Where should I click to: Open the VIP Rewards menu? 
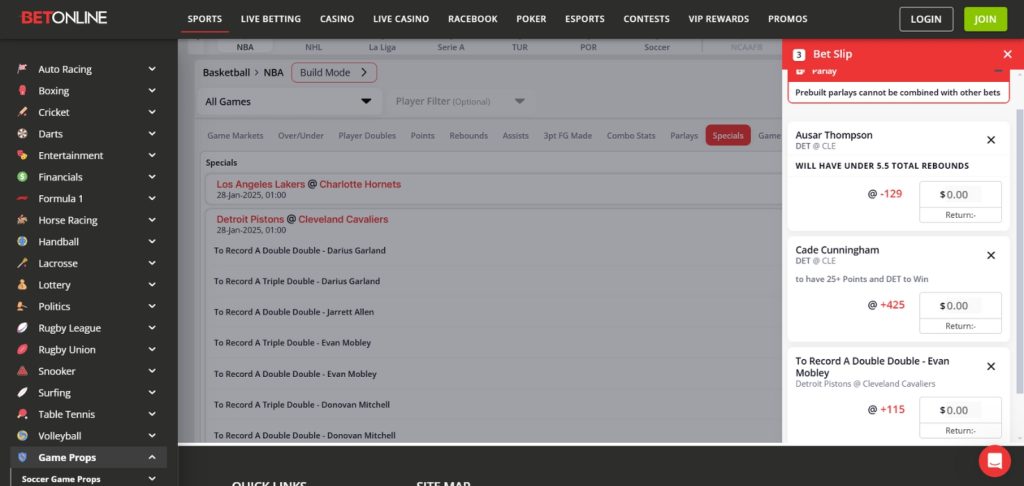(x=718, y=19)
